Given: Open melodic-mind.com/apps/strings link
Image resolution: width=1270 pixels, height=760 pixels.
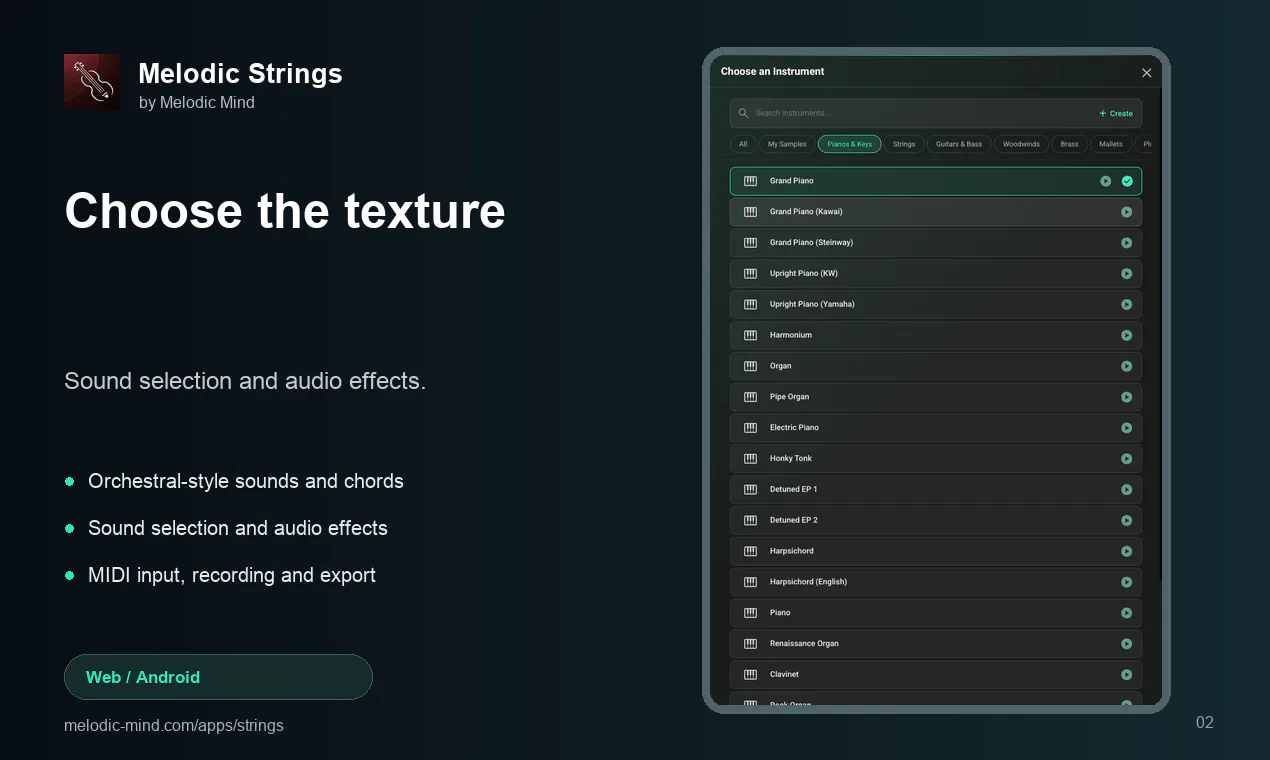Looking at the screenshot, I should tap(174, 725).
